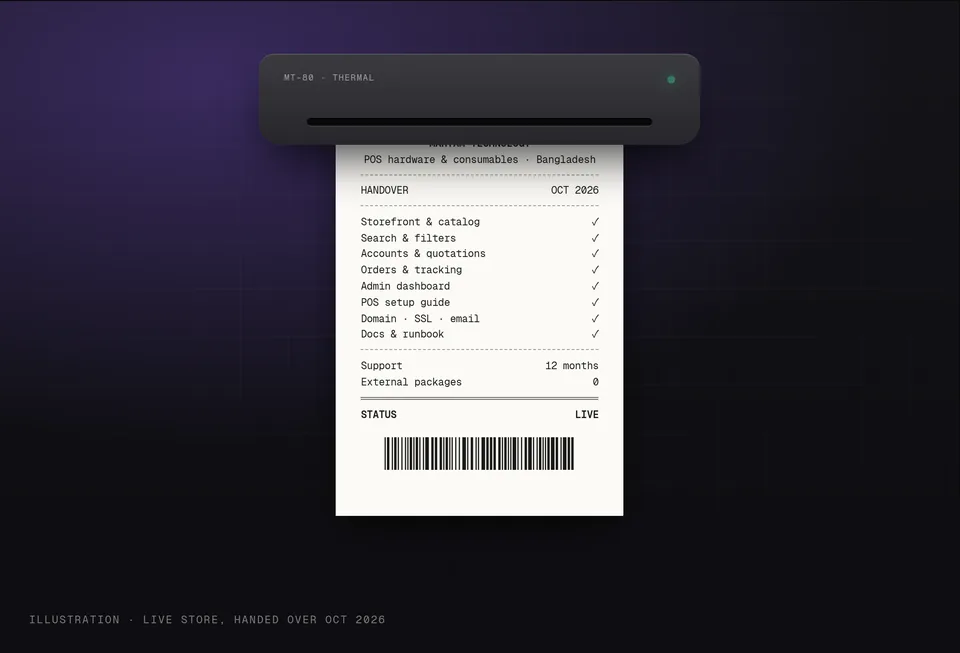
Task: Click the green status light on the printer
Action: [671, 80]
